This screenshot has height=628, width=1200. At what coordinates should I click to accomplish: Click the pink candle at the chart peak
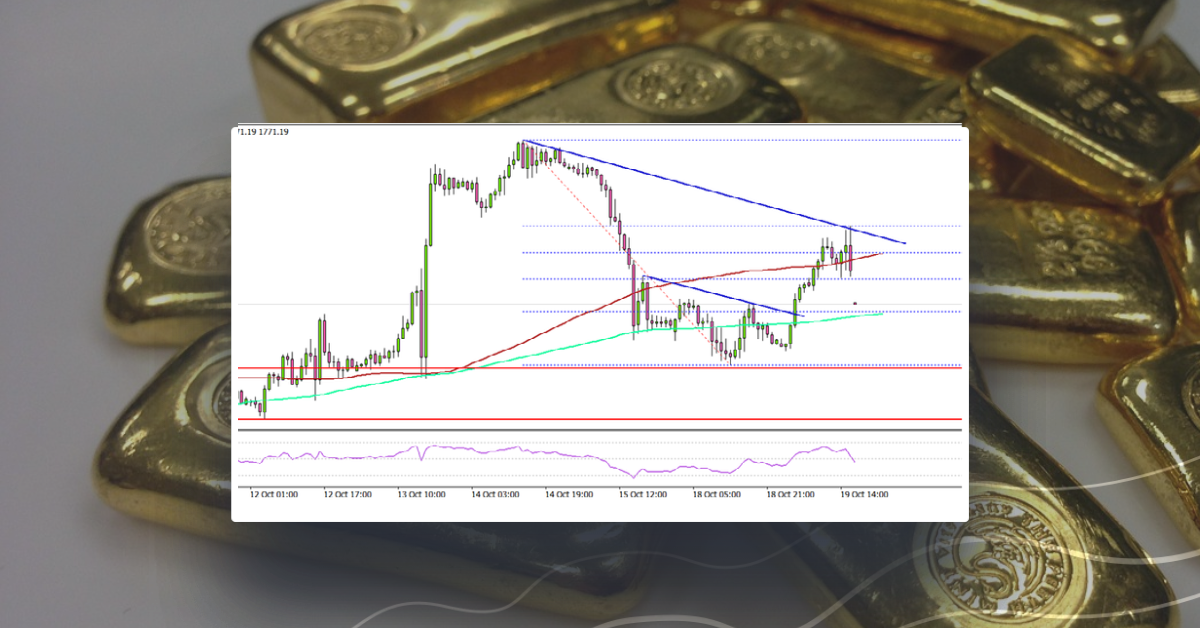pos(522,155)
